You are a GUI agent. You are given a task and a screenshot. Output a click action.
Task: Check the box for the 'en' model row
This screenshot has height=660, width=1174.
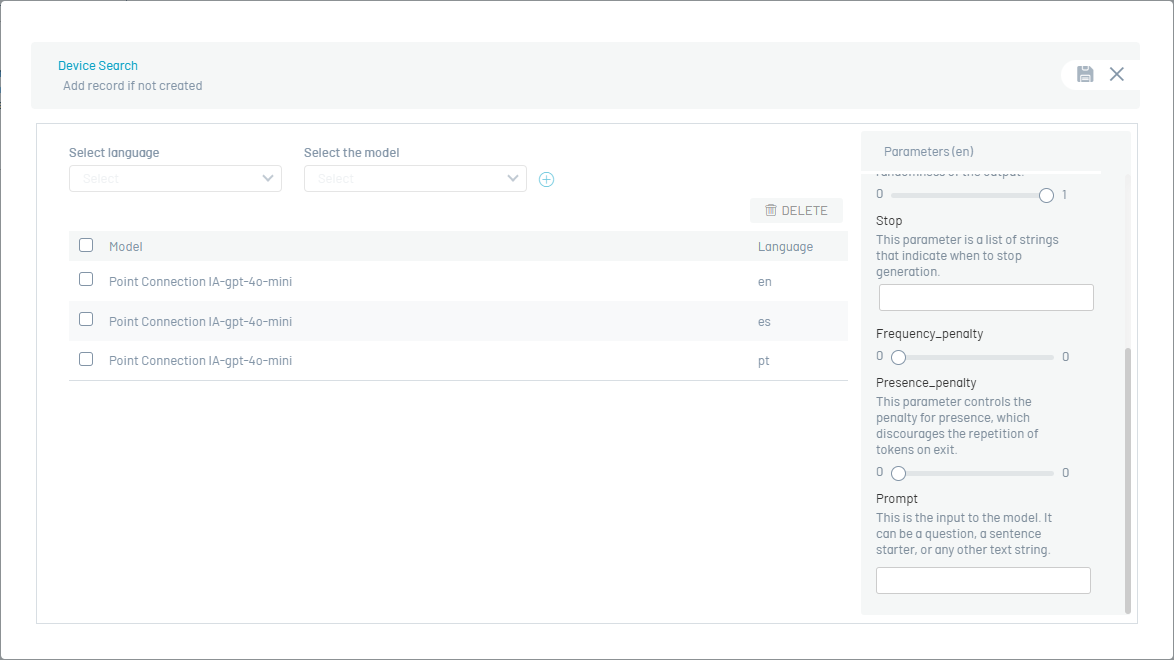pos(86,280)
